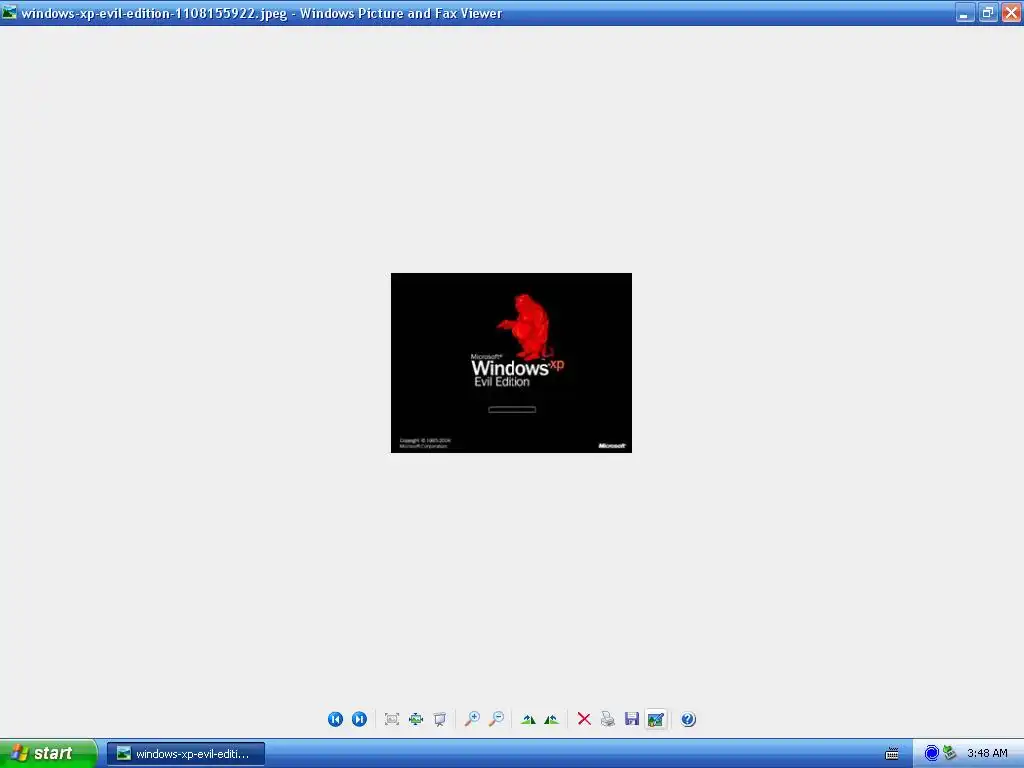Click the Windows XP Evil Edition picture
The height and width of the screenshot is (768, 1024).
coord(511,362)
